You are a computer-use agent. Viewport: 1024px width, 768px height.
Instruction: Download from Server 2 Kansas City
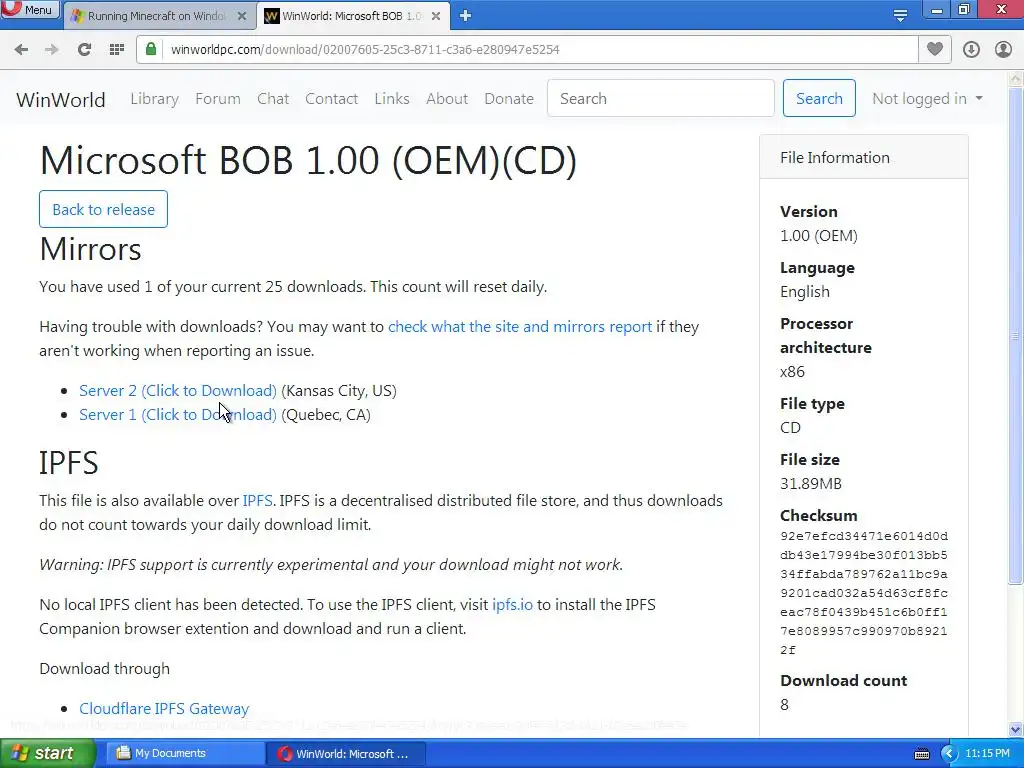point(178,391)
